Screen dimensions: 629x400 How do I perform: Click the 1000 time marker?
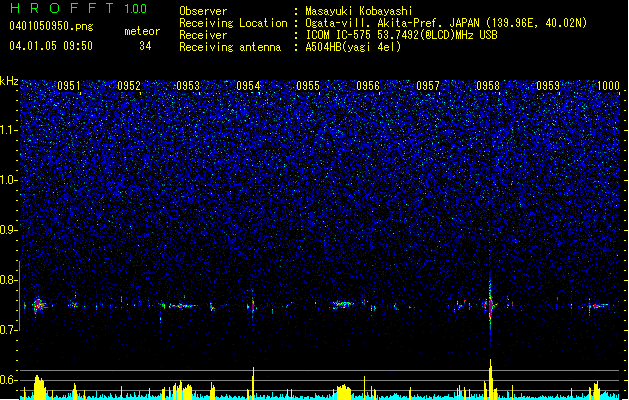point(608,86)
